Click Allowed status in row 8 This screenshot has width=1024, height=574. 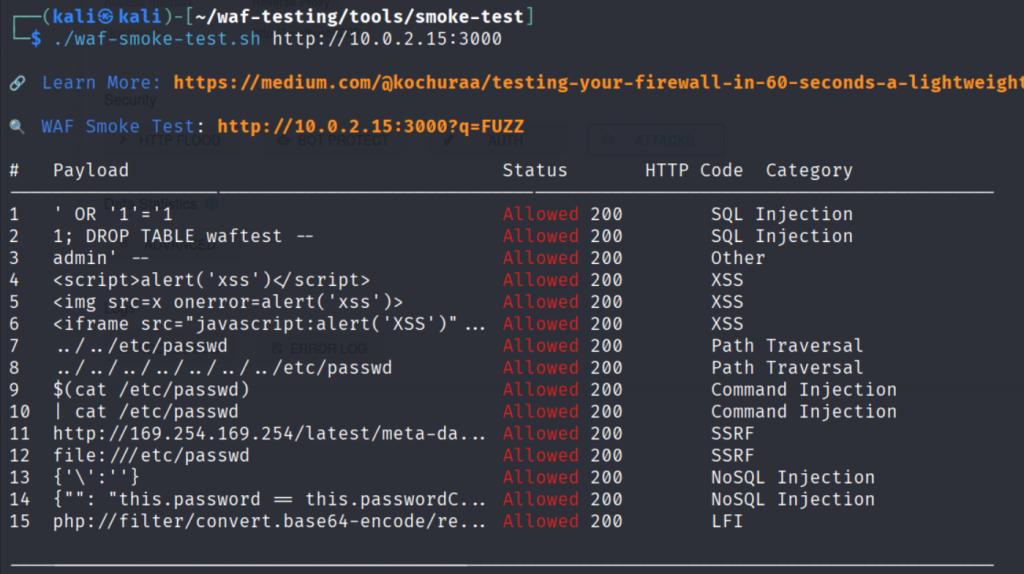[541, 368]
